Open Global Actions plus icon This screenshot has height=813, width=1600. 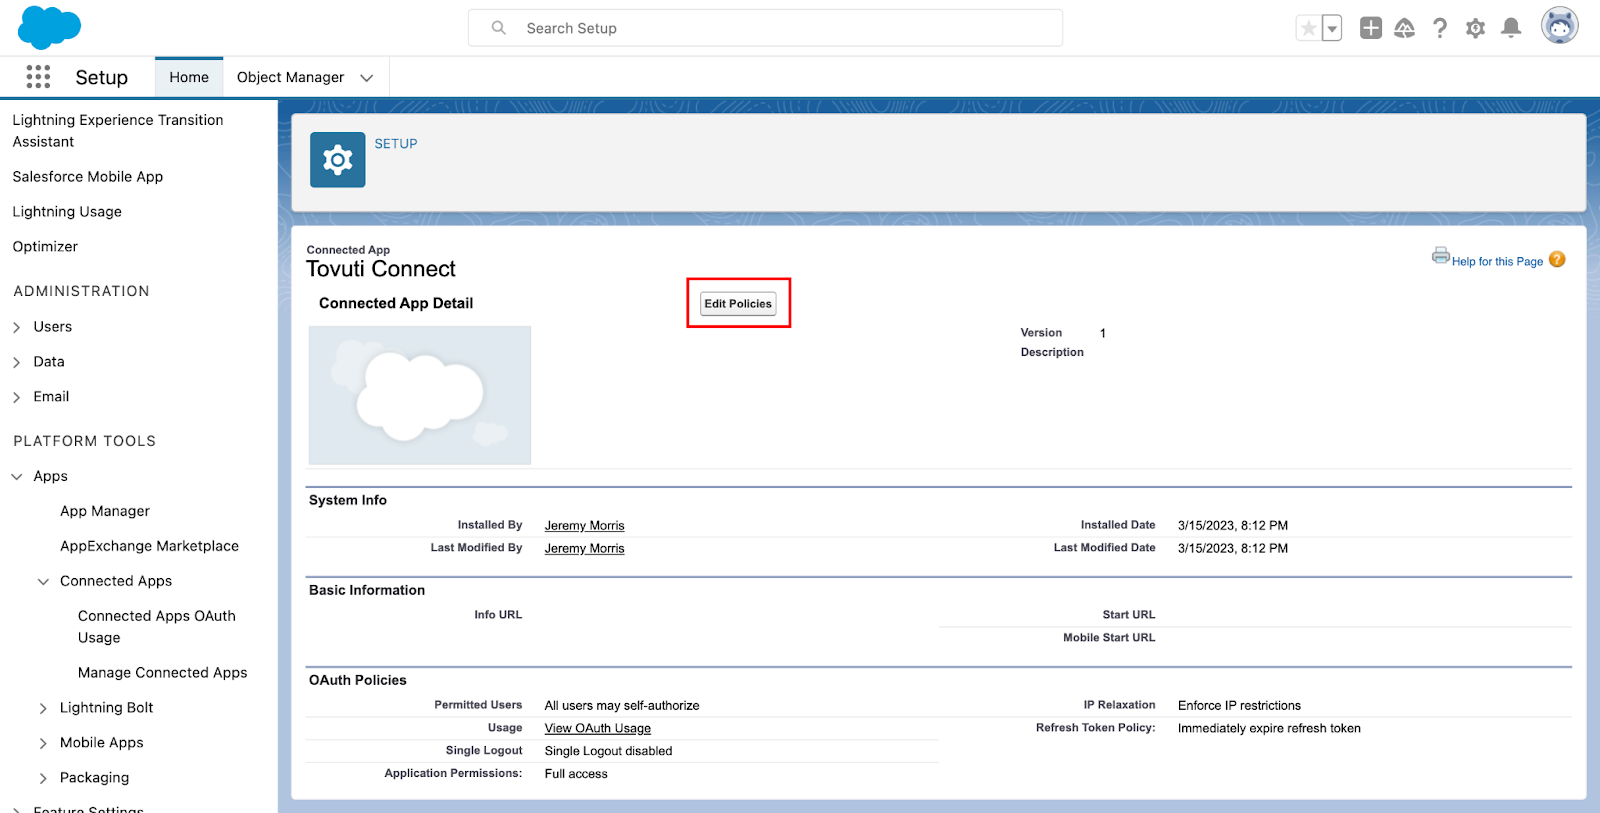[x=1371, y=28]
